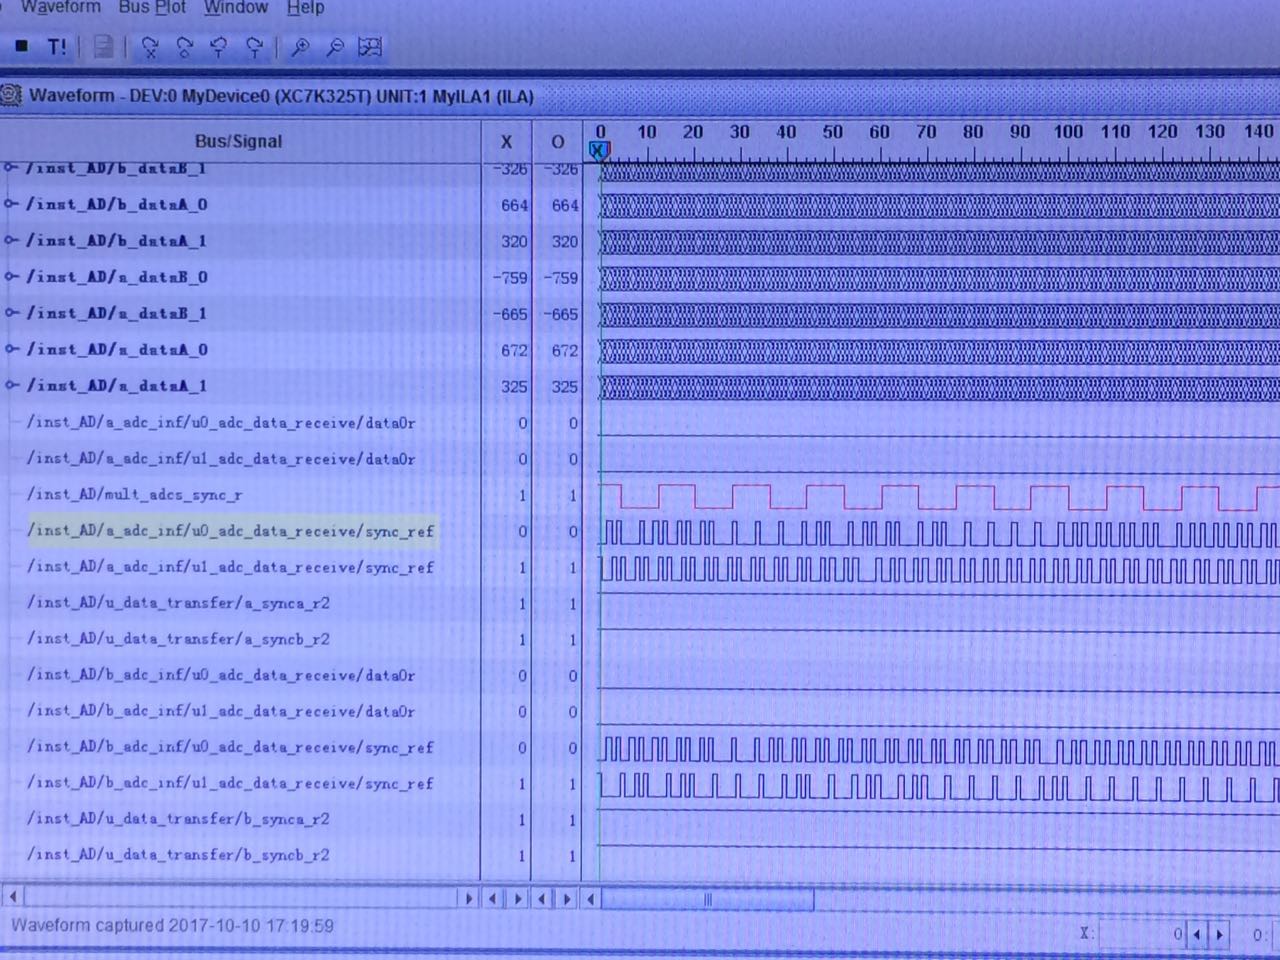The image size is (1280, 960).
Task: Click O column scroll left arrow
Action: pos(542,898)
